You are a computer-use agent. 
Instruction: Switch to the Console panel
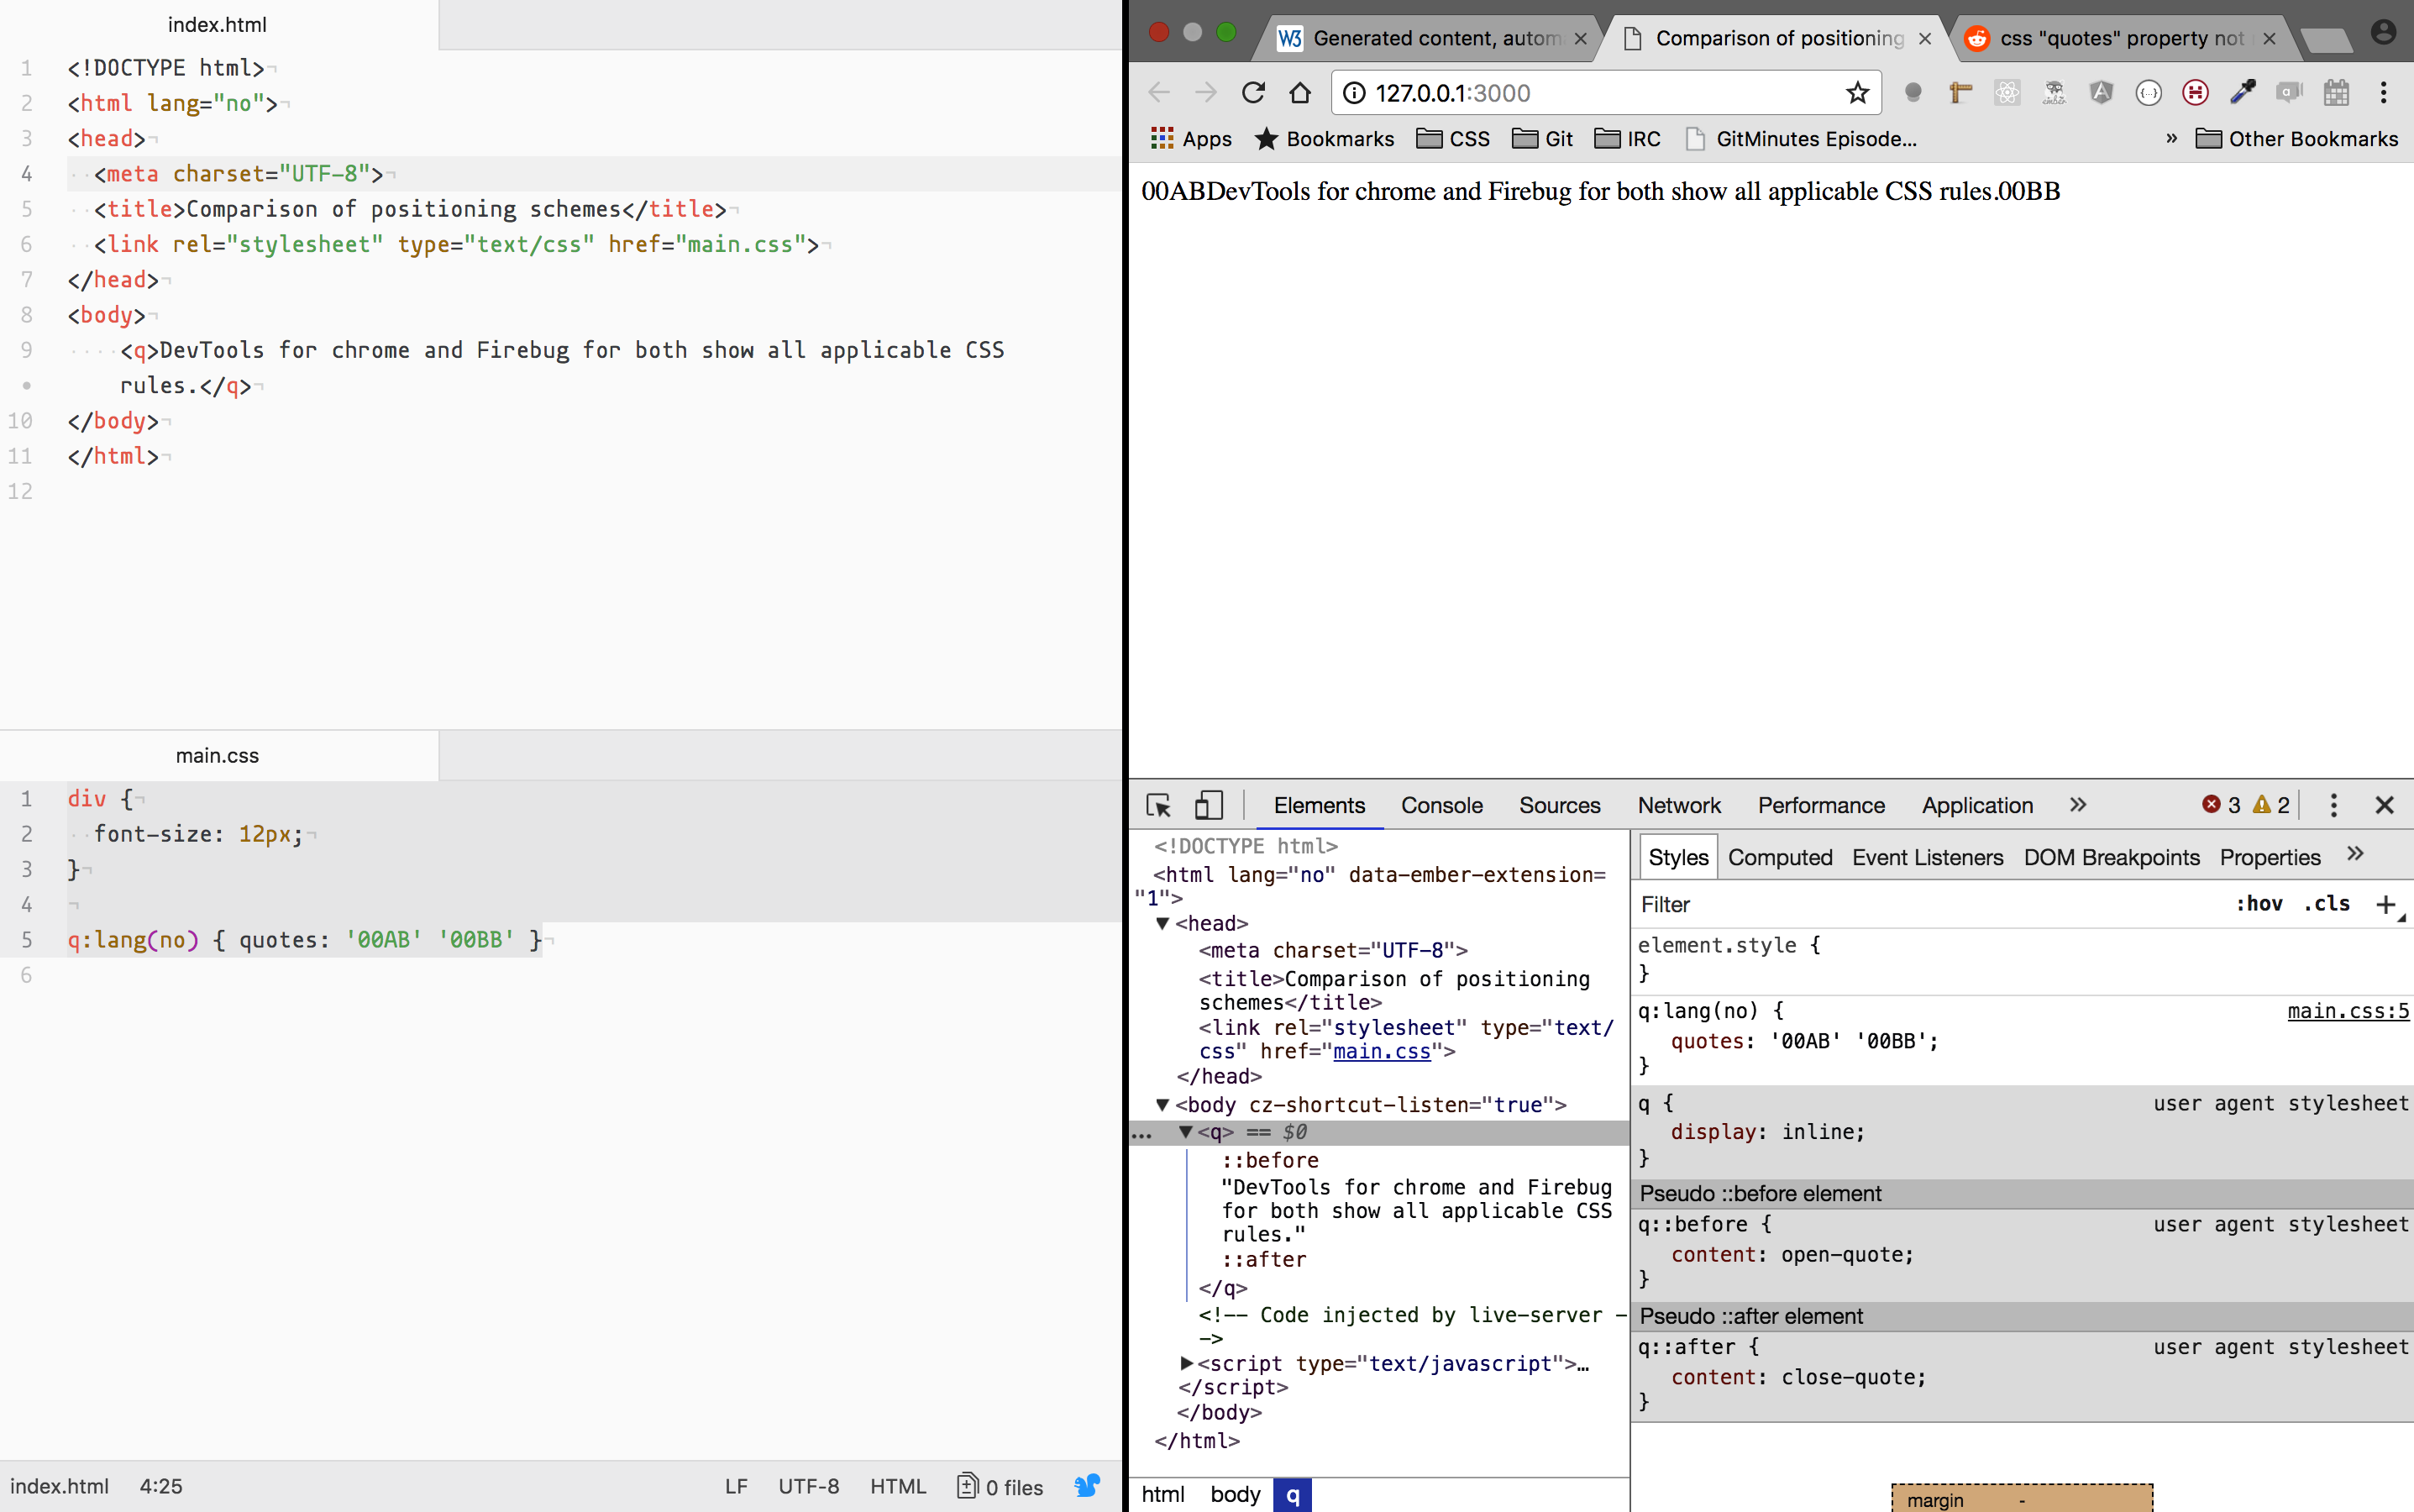click(x=1441, y=805)
